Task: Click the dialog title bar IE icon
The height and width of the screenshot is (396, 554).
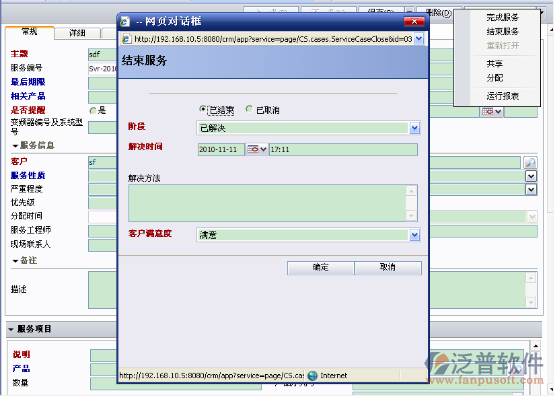Action: coord(125,22)
